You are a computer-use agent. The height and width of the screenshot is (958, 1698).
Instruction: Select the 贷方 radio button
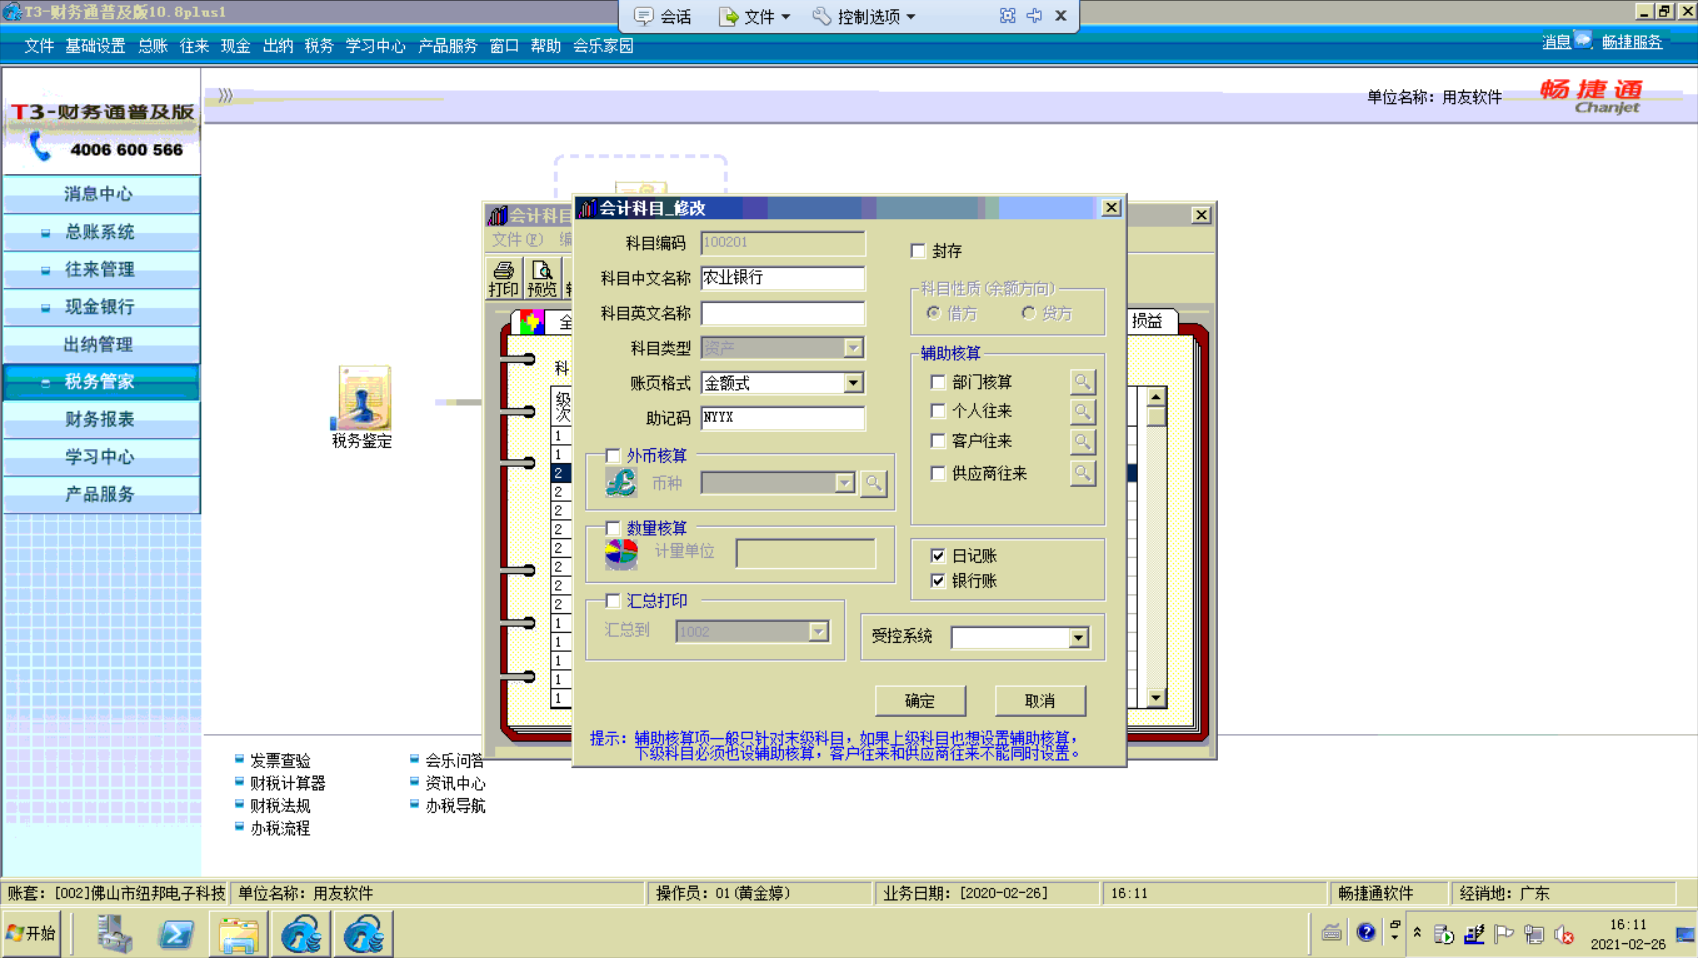(x=1028, y=313)
